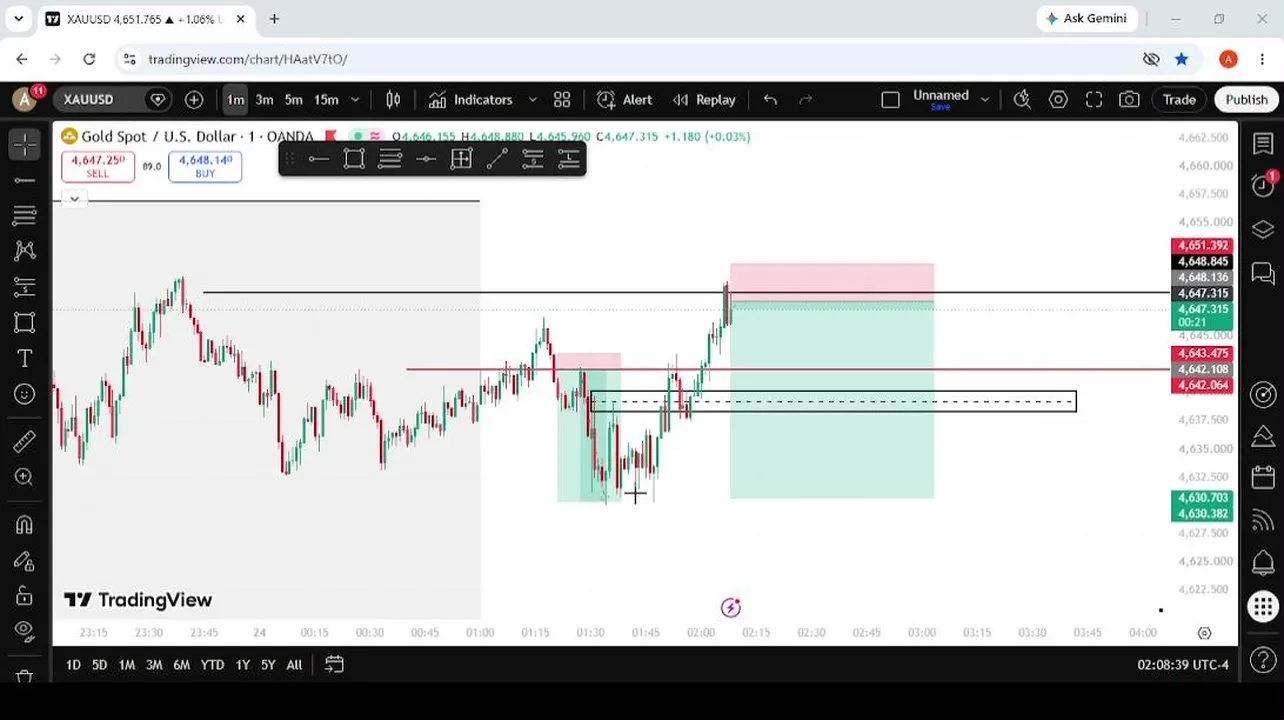
Task: Undo the last chart action
Action: pos(770,99)
